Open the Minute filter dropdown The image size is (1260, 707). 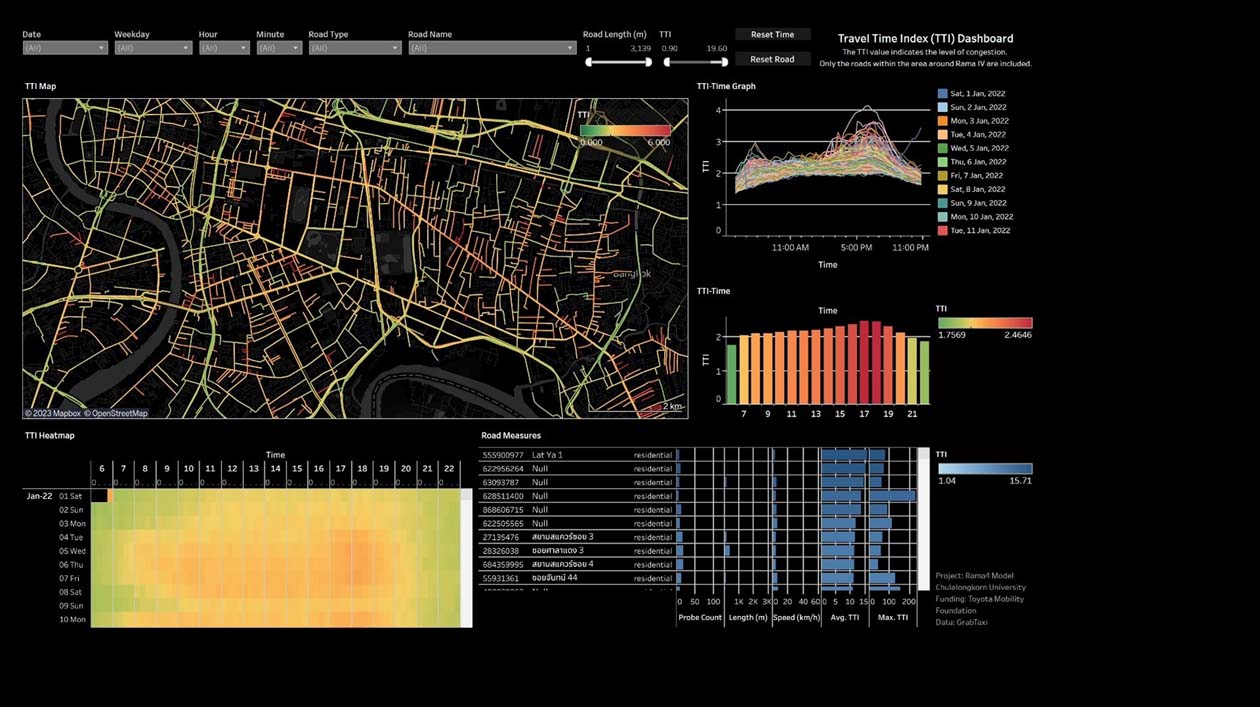(278, 48)
